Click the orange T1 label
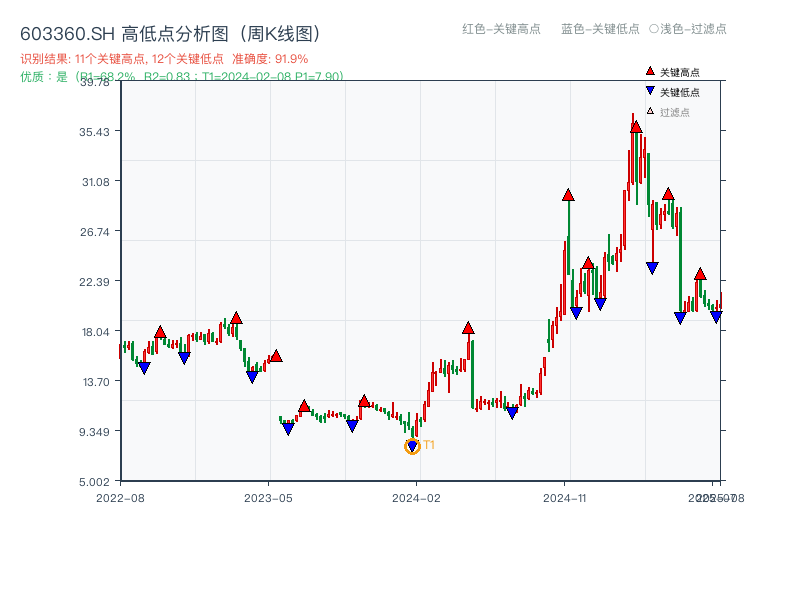 (x=429, y=445)
